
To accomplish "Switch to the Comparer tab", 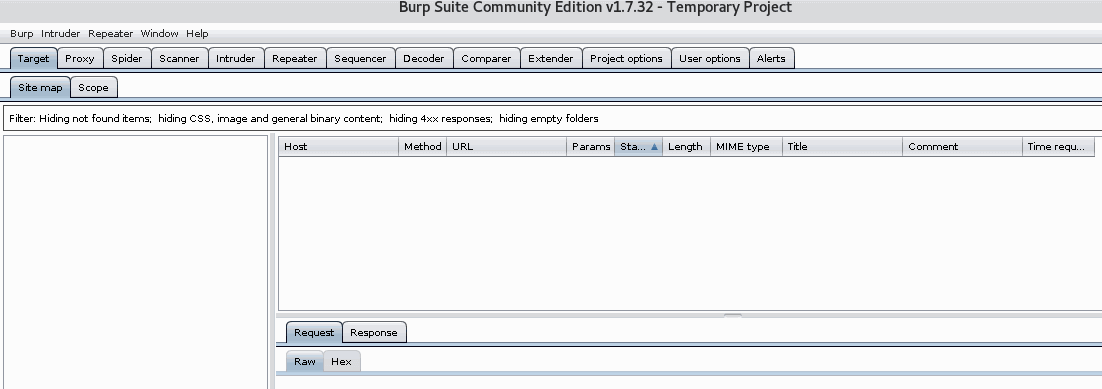I will [486, 58].
